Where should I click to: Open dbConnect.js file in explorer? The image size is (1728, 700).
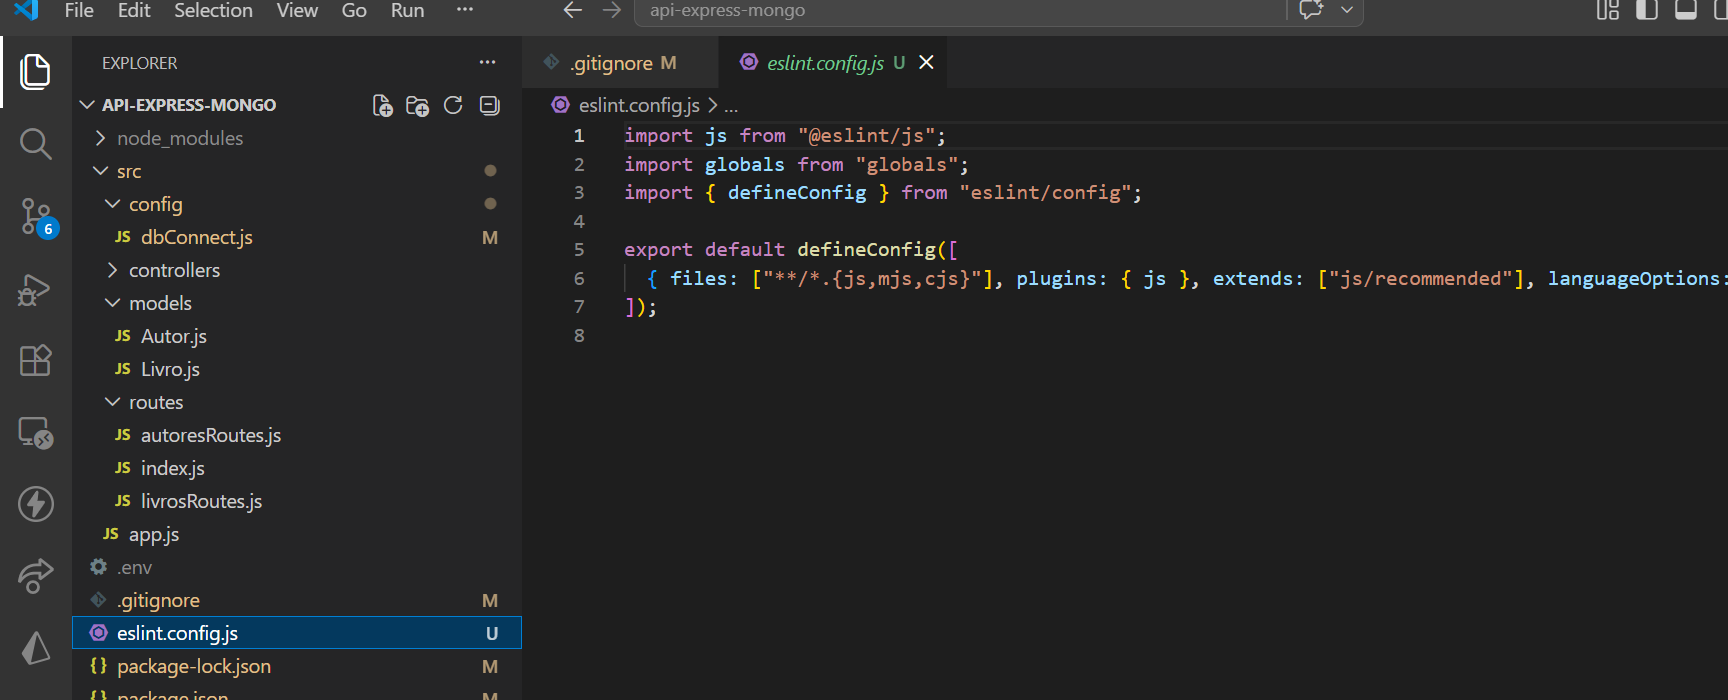(x=196, y=237)
